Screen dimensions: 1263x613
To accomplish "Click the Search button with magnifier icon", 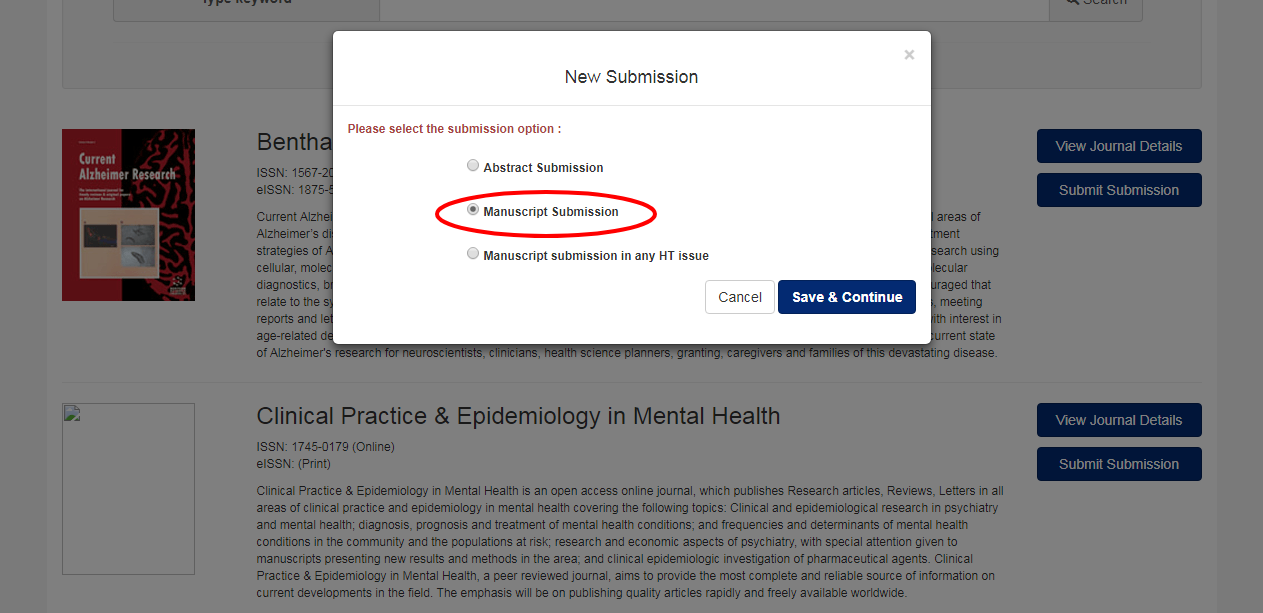I will pos(1095,5).
